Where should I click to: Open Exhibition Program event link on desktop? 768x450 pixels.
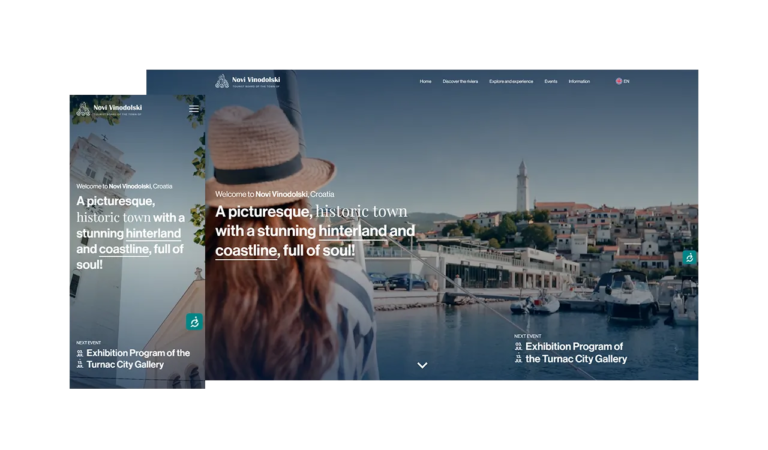pos(576,352)
